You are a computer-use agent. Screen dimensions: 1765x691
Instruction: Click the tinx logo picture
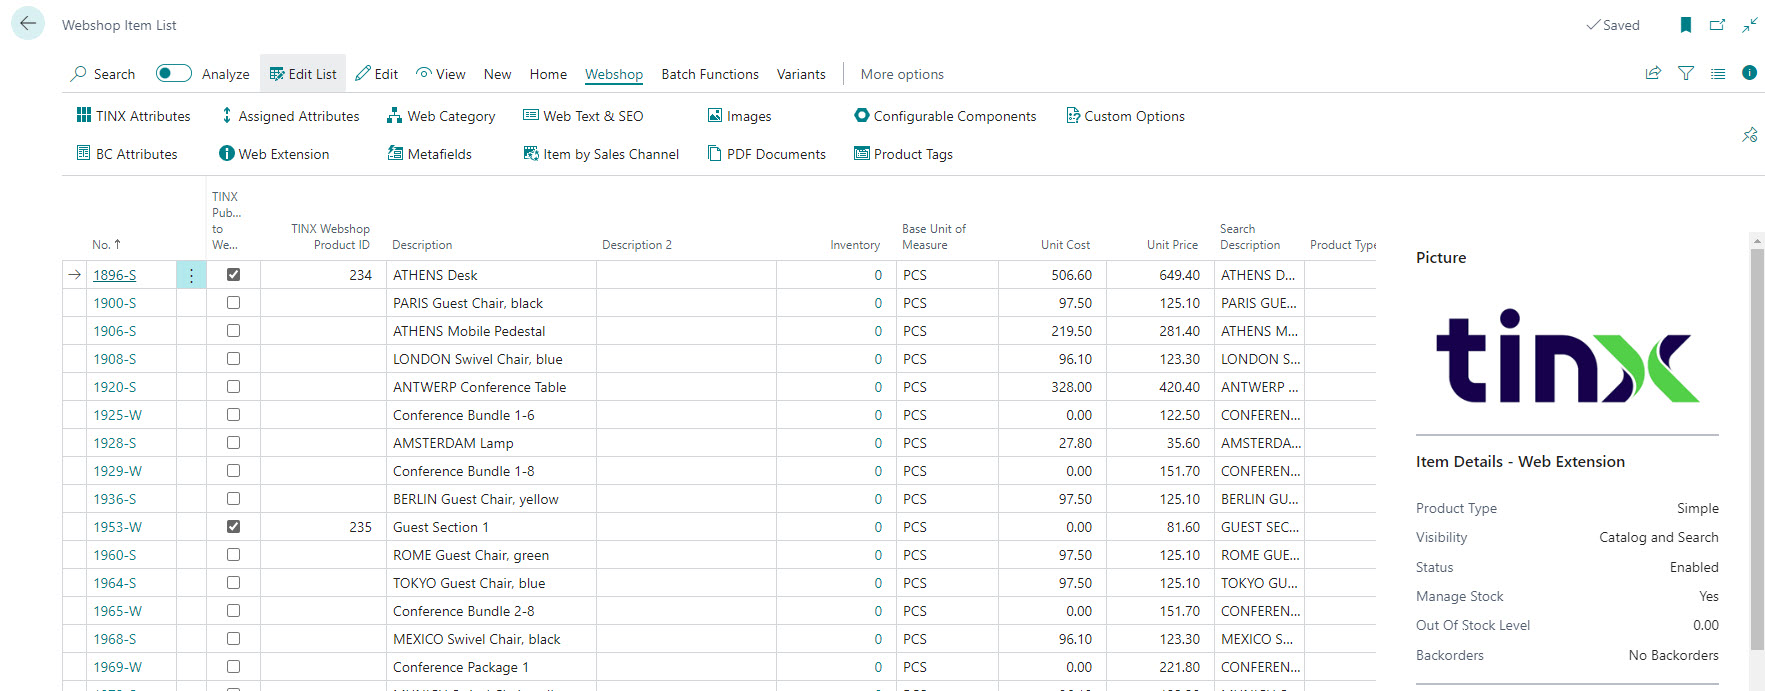click(1567, 356)
